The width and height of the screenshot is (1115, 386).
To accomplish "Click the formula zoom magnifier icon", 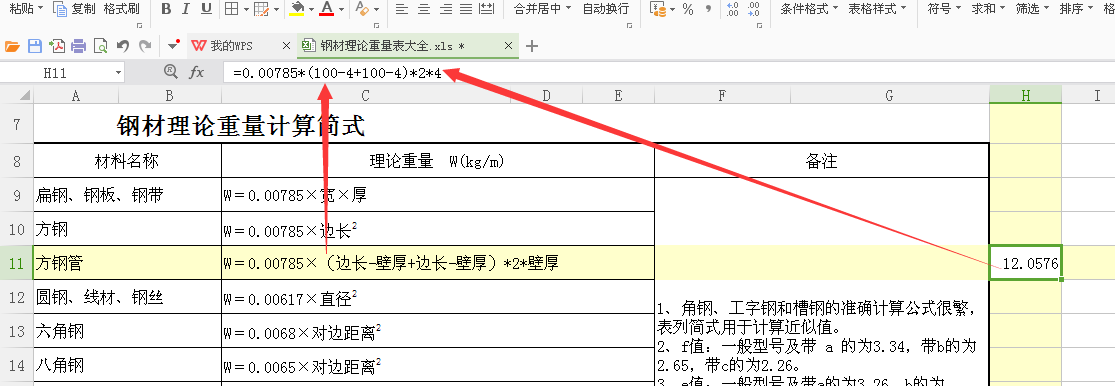I will (171, 71).
